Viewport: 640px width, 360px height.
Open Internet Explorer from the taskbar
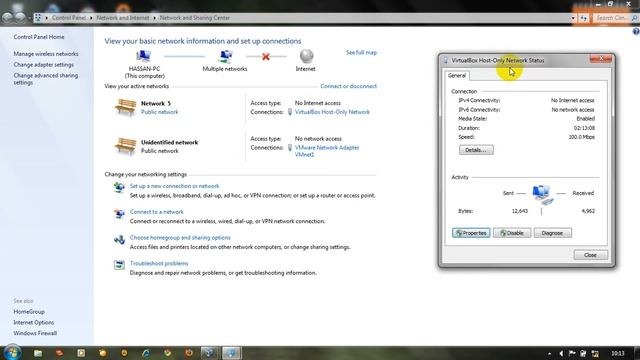(146, 353)
